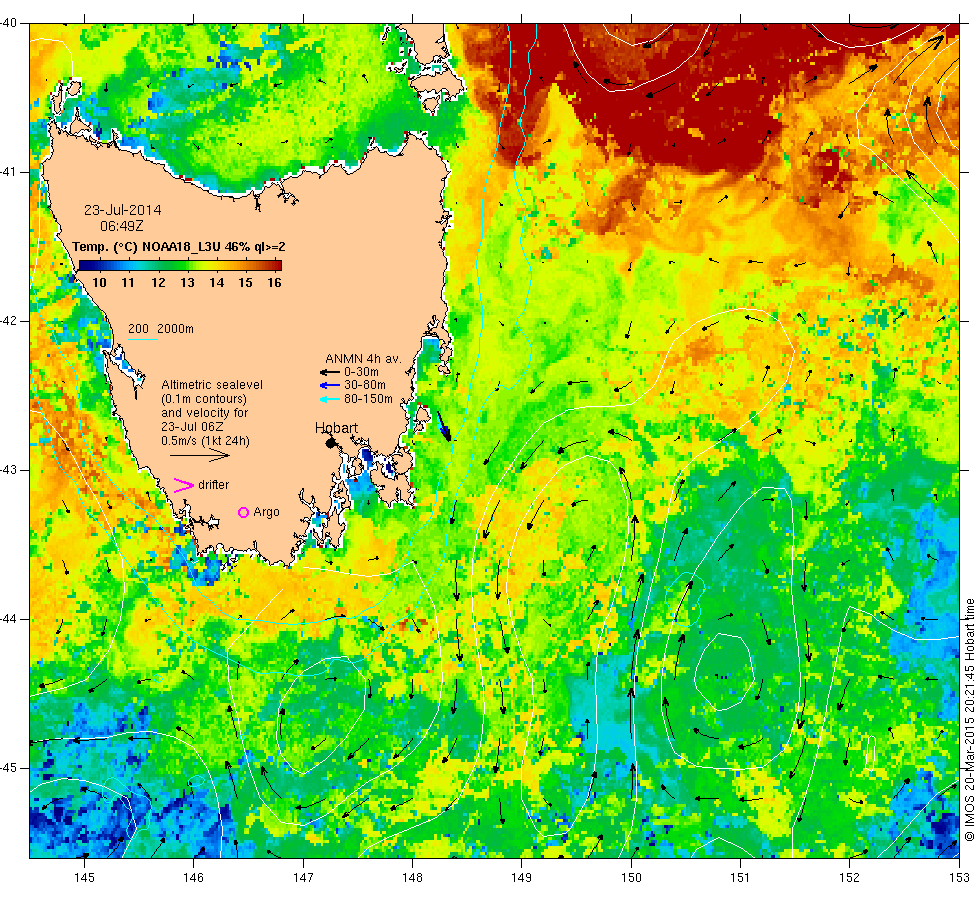Click the magenta Argo circle symbol
980x900 pixels.
[244, 512]
